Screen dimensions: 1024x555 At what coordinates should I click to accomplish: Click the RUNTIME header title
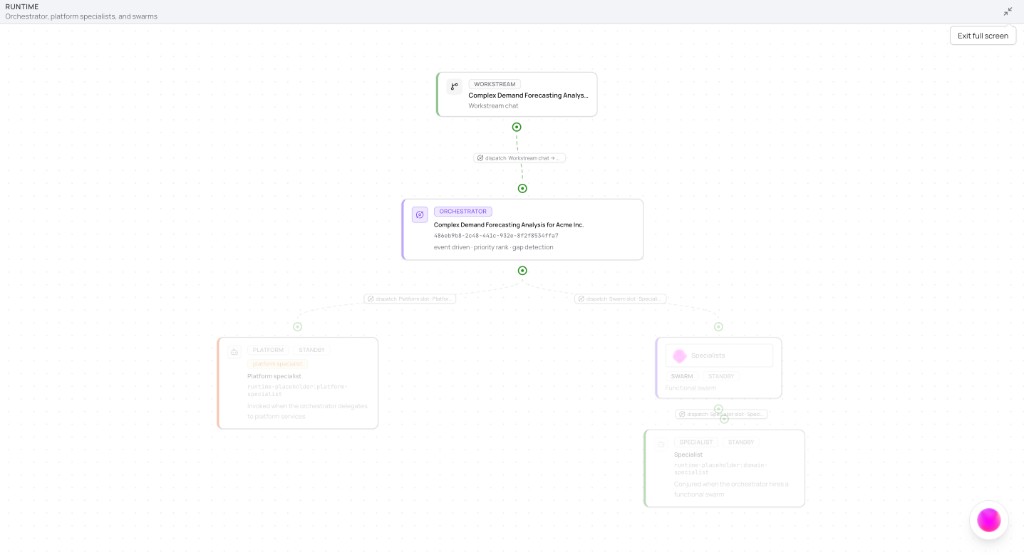click(x=22, y=7)
